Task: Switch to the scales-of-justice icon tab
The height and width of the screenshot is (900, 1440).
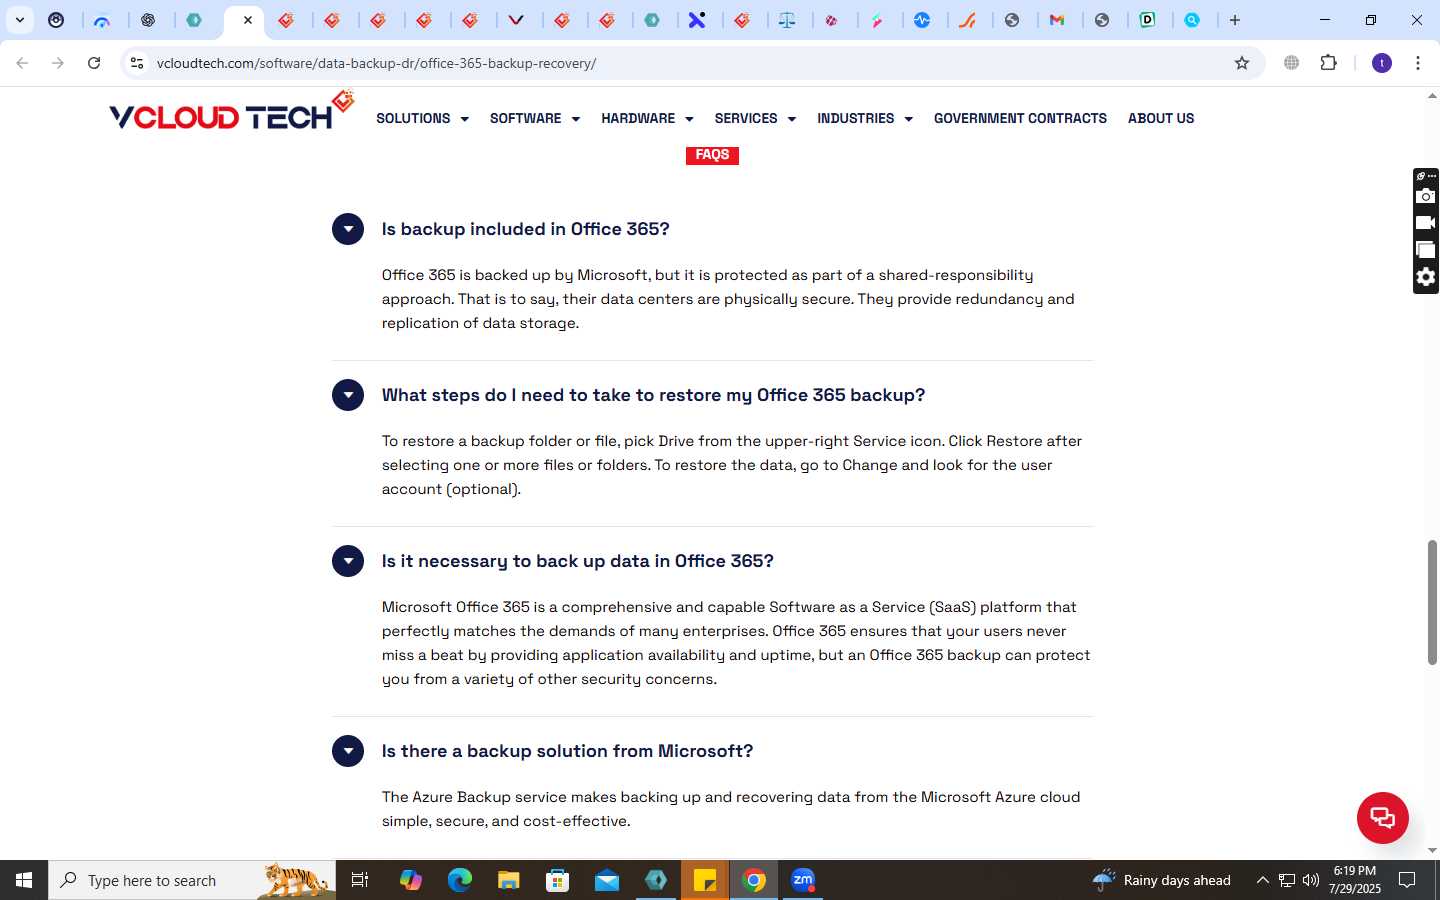Action: [788, 20]
